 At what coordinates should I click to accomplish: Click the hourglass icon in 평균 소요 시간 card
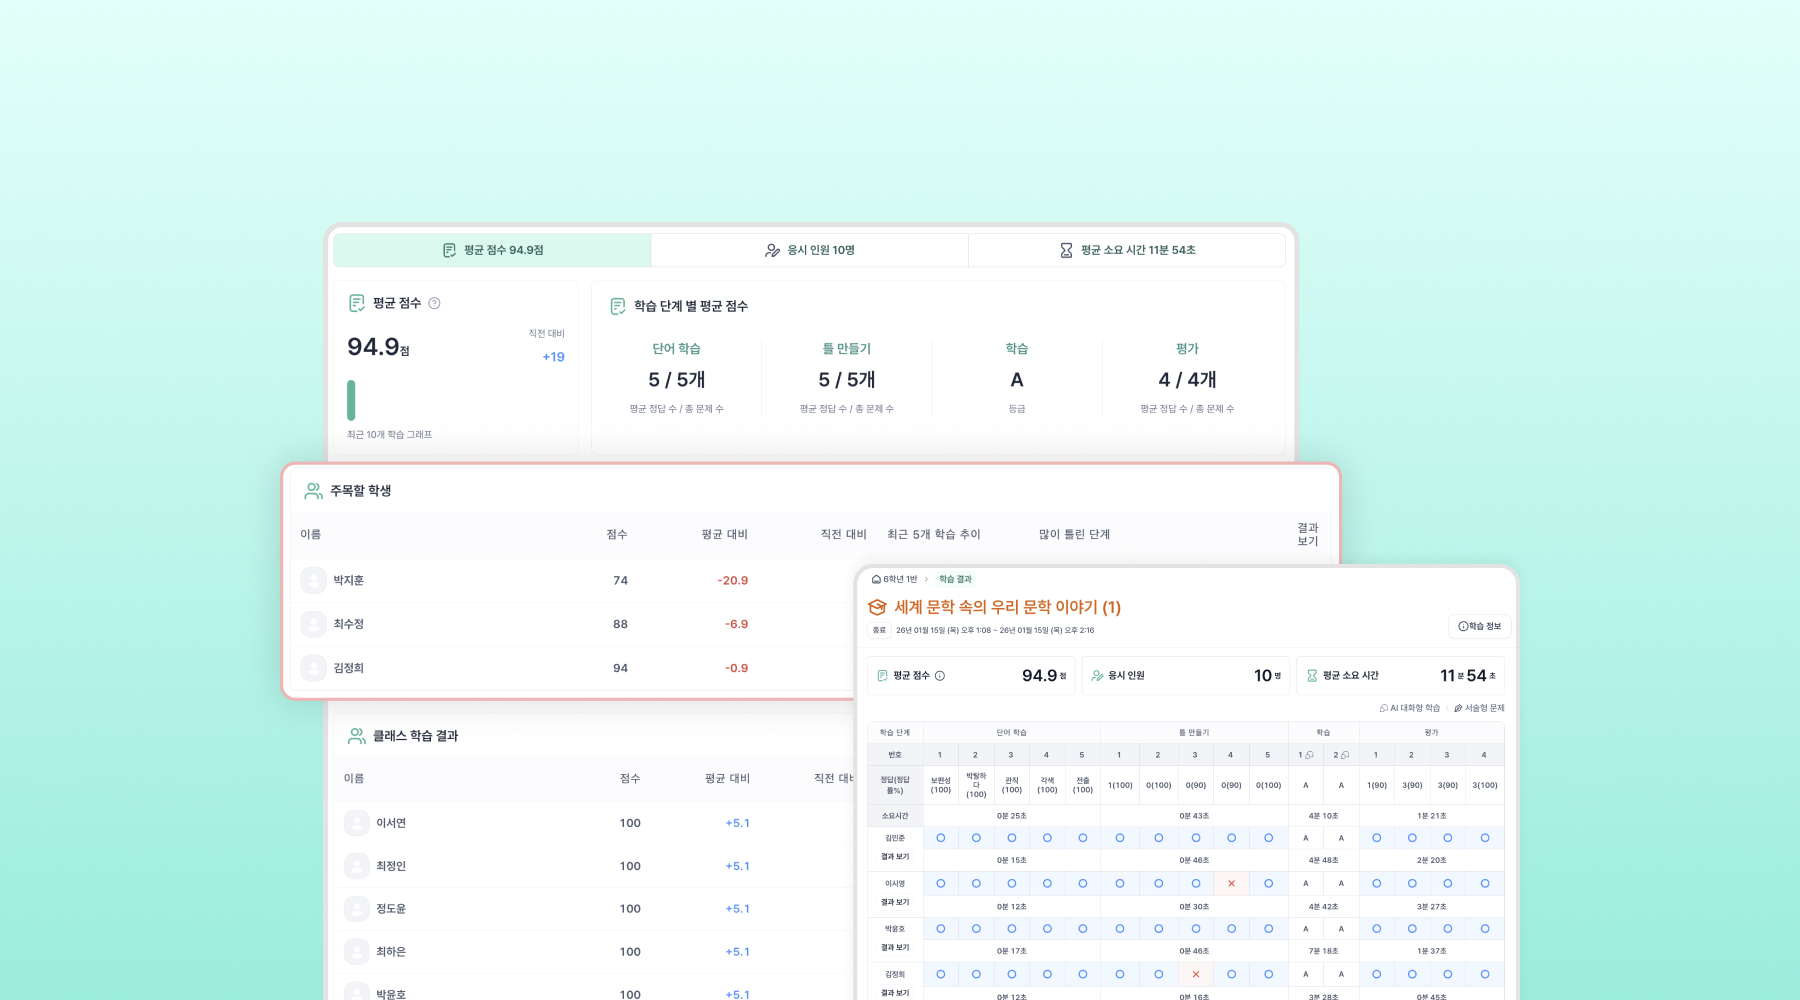click(x=1312, y=676)
